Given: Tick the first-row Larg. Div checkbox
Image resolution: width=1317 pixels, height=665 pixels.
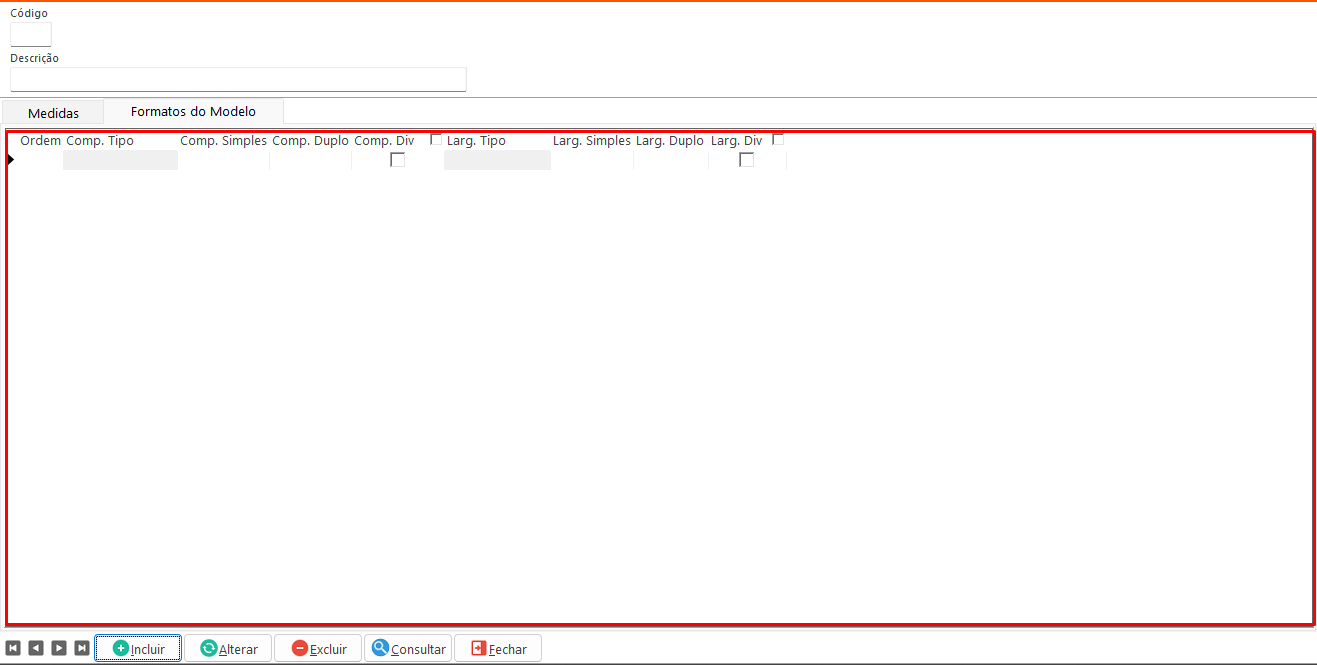Looking at the screenshot, I should coord(746,160).
